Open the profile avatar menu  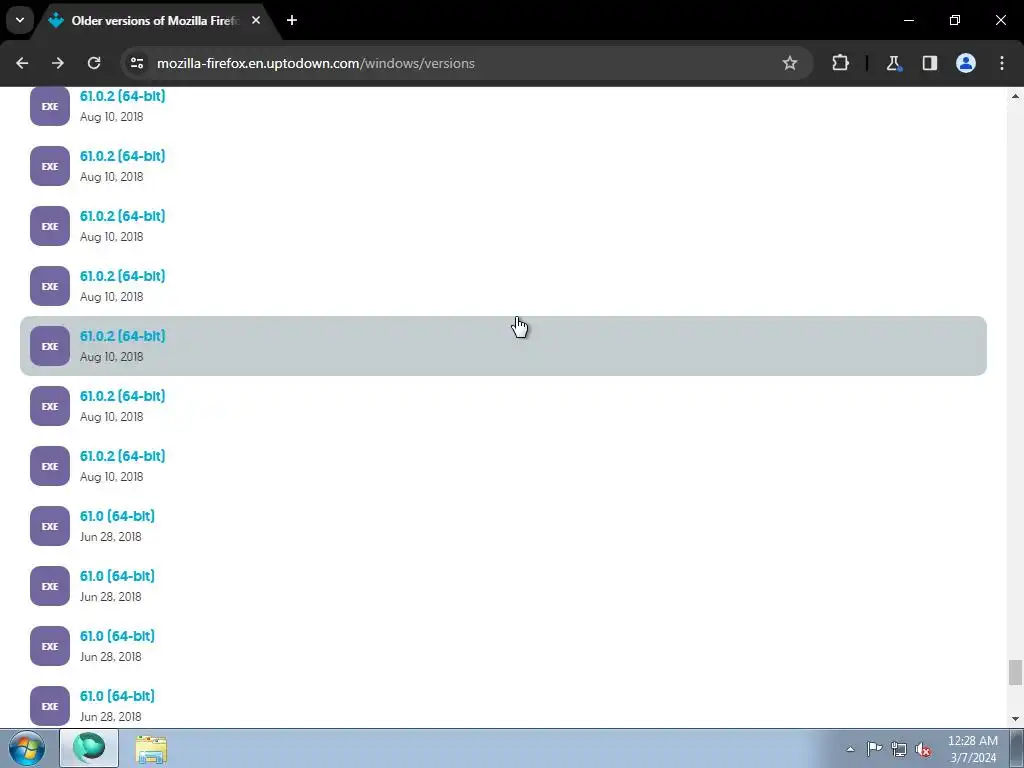point(966,63)
